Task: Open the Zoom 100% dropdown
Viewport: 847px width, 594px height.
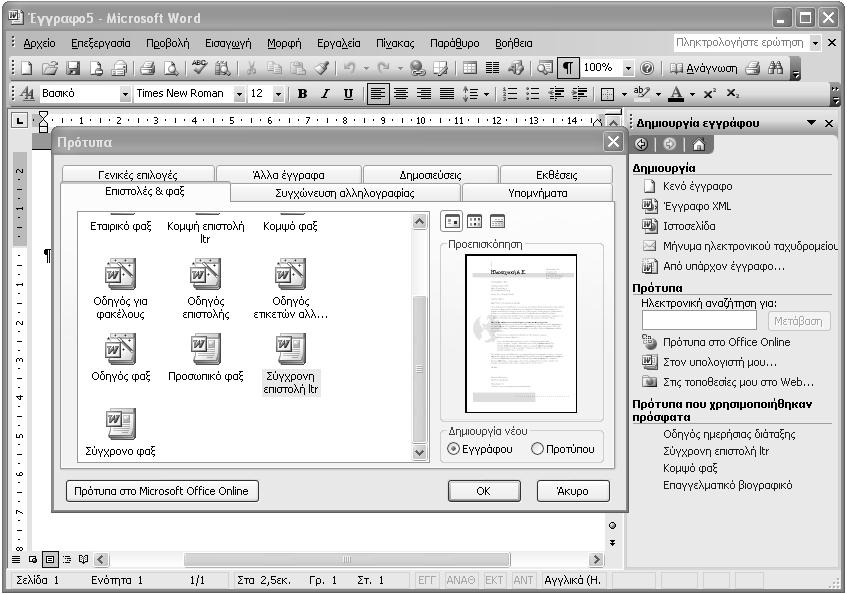Action: (x=628, y=68)
